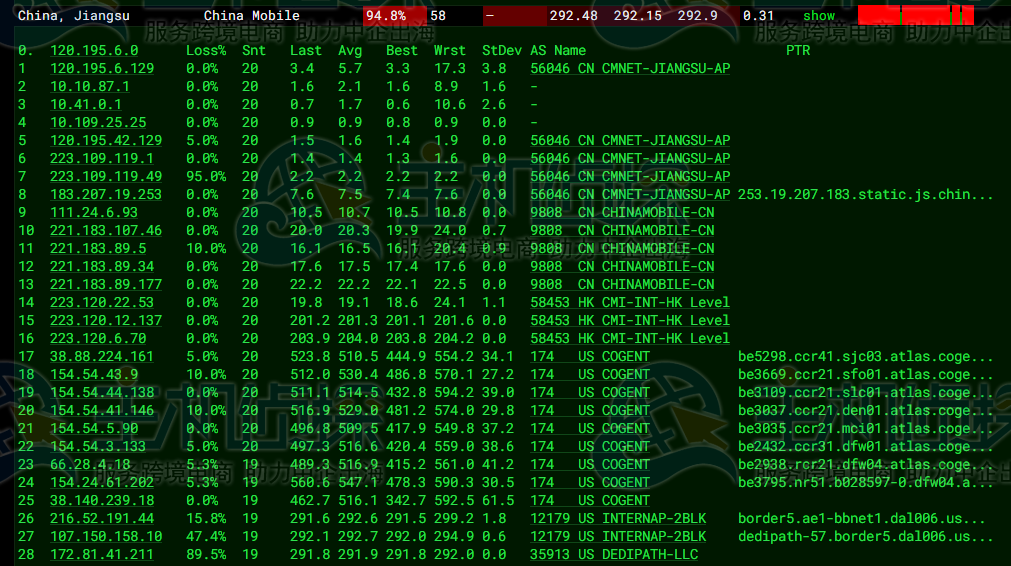This screenshot has height=566, width=1011.
Task: Click PTR text dedipath-57.border5.dal006
Action: click(x=865, y=537)
